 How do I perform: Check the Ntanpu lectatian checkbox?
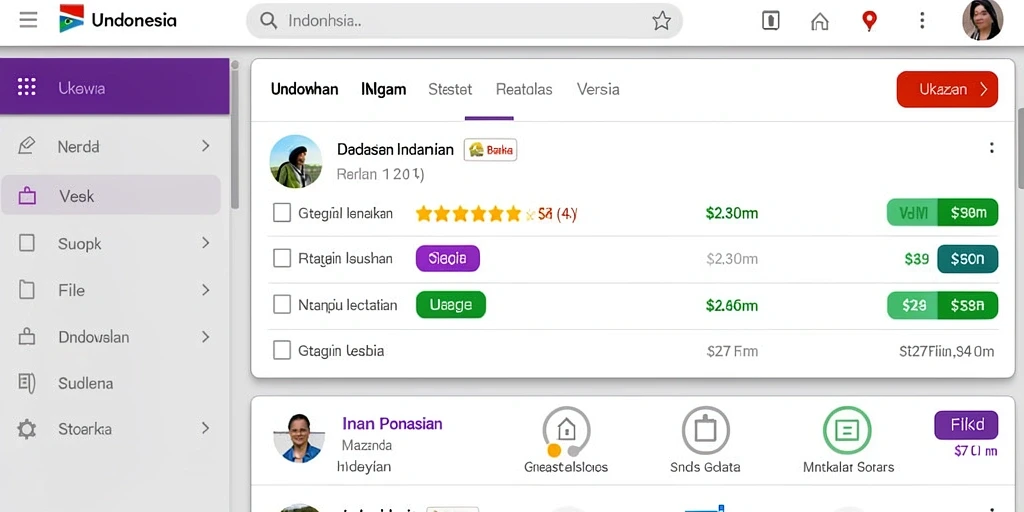(281, 304)
